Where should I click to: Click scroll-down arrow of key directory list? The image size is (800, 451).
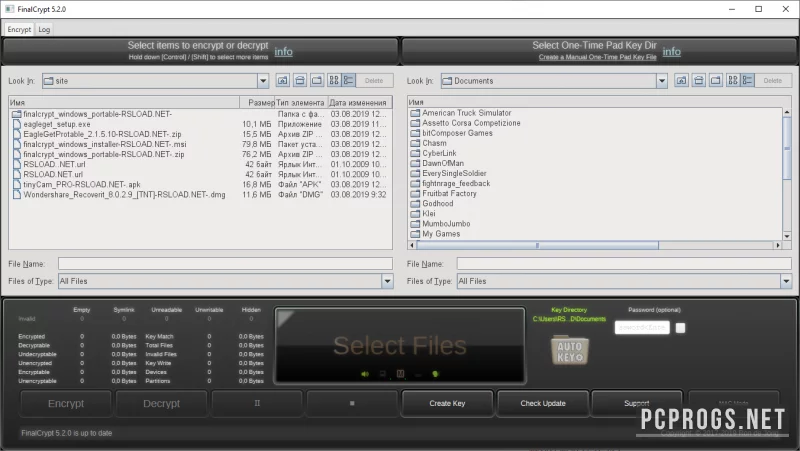[787, 236]
